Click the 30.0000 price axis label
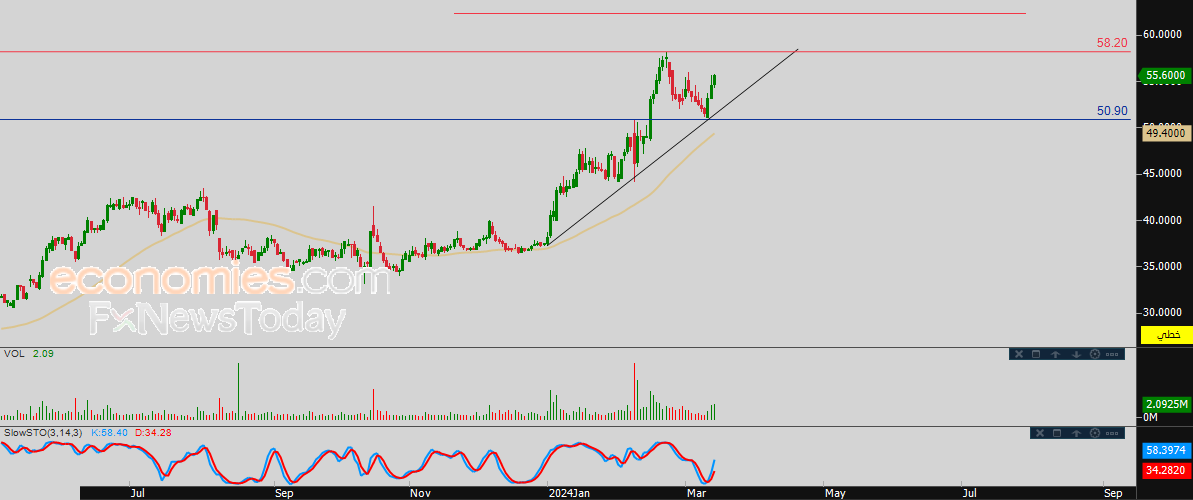Screen dimensions: 1193x500 pos(1163,313)
